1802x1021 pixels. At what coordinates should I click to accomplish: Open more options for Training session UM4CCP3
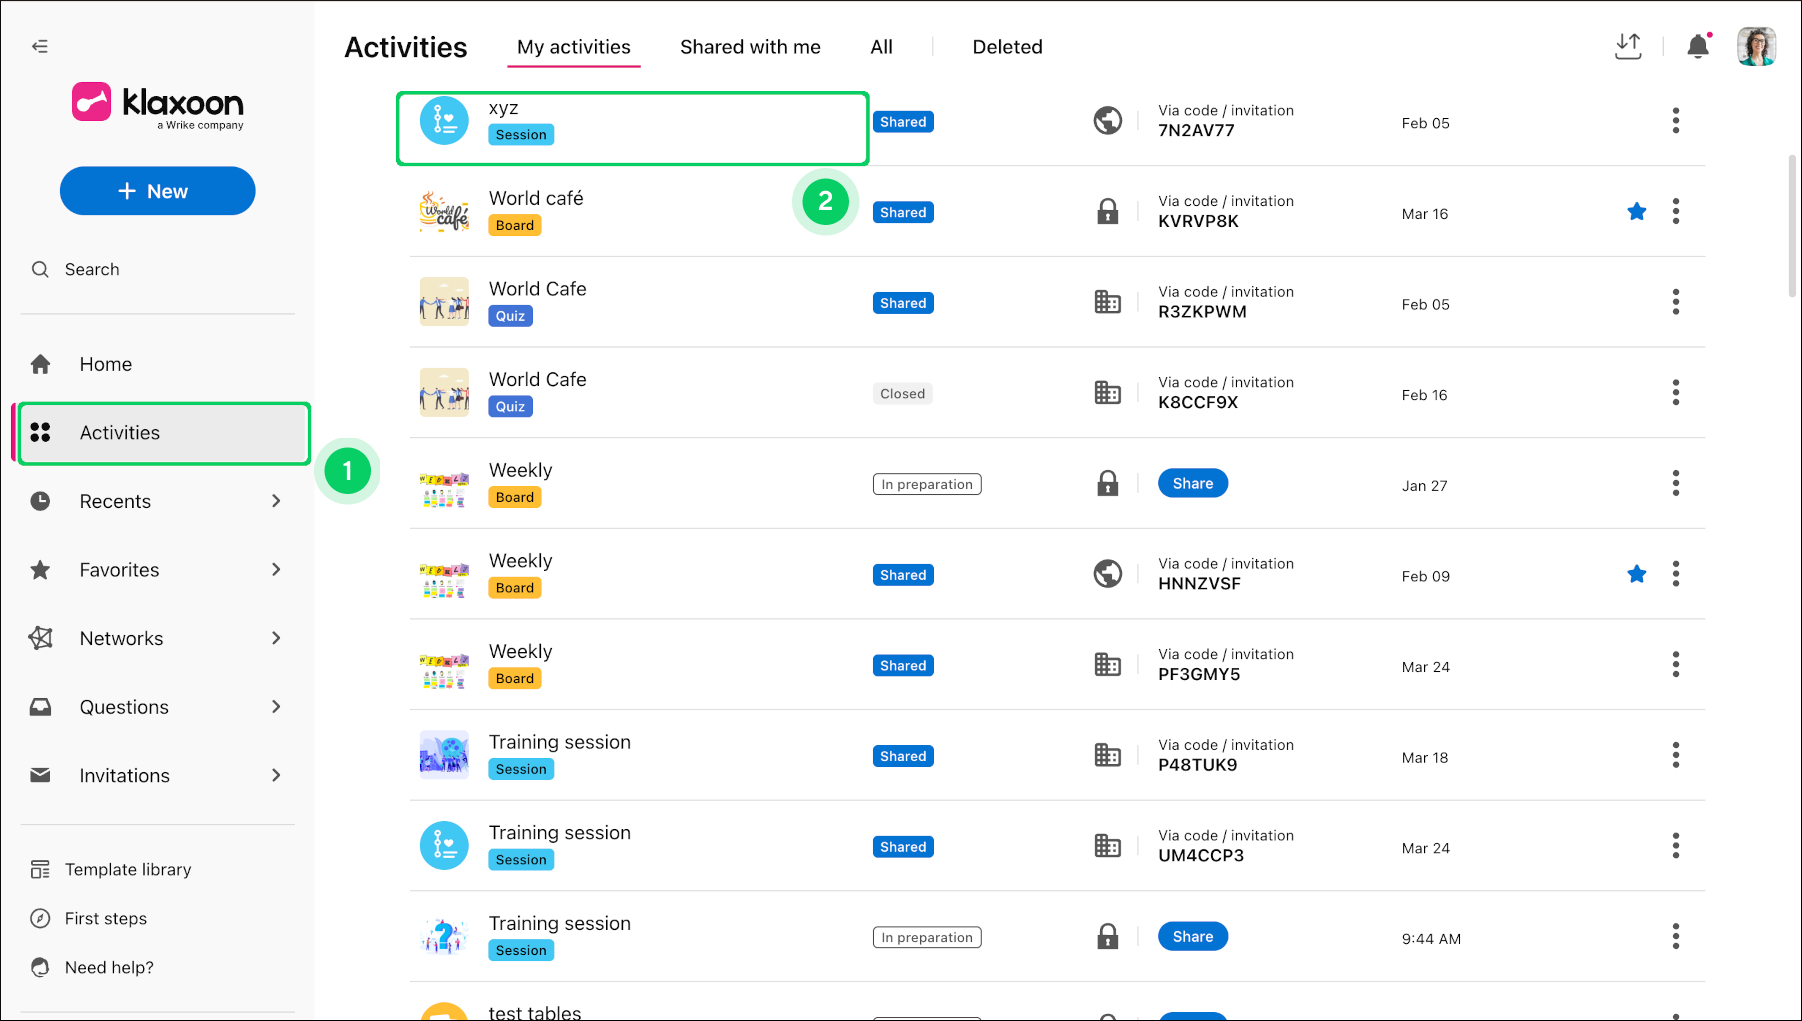(x=1676, y=846)
